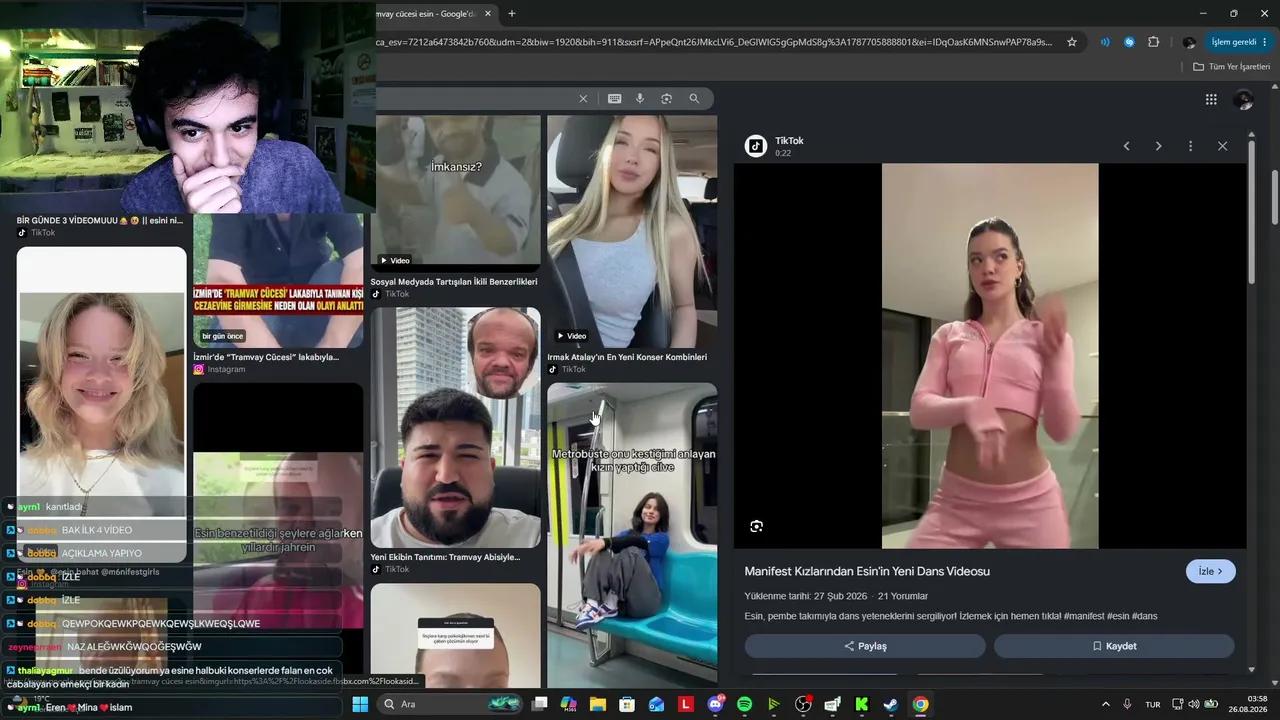Screen dimensions: 1280x720
Task: Open Kick app from the taskbar
Action: click(x=861, y=704)
